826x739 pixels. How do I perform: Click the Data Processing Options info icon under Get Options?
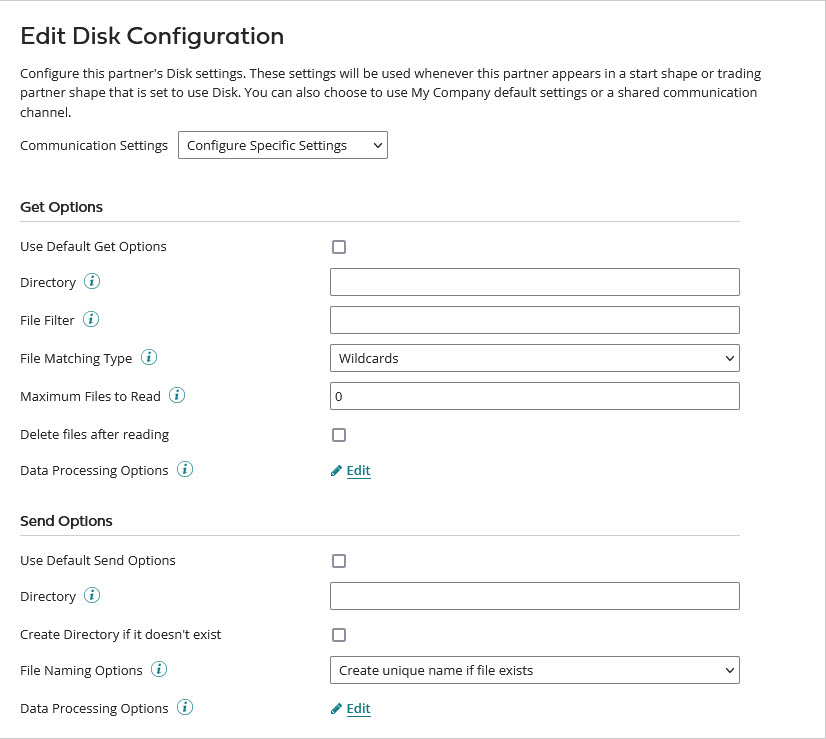coord(184,470)
